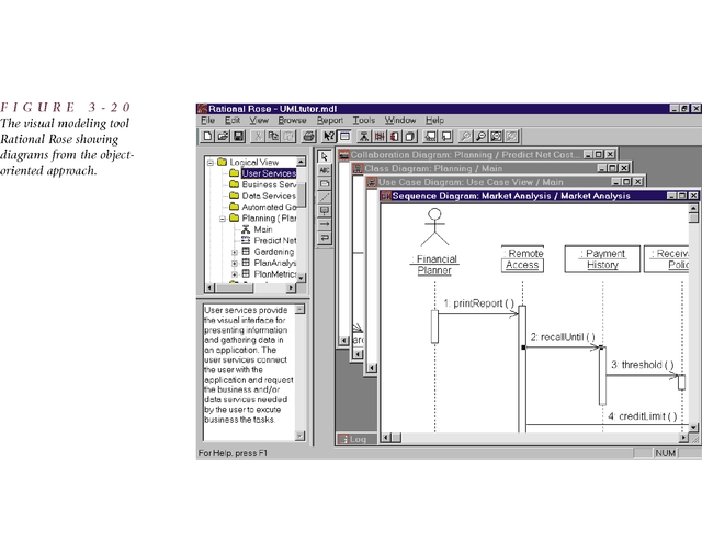Open the Report menu
The image size is (720, 540).
click(330, 120)
